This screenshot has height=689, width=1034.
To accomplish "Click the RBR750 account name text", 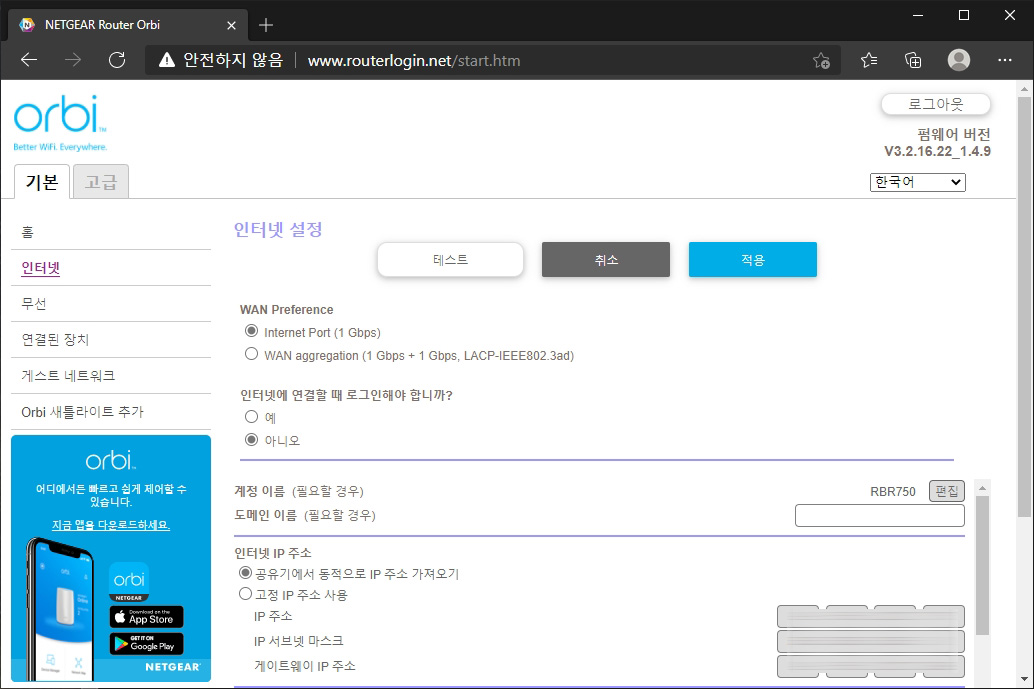I will coord(893,492).
